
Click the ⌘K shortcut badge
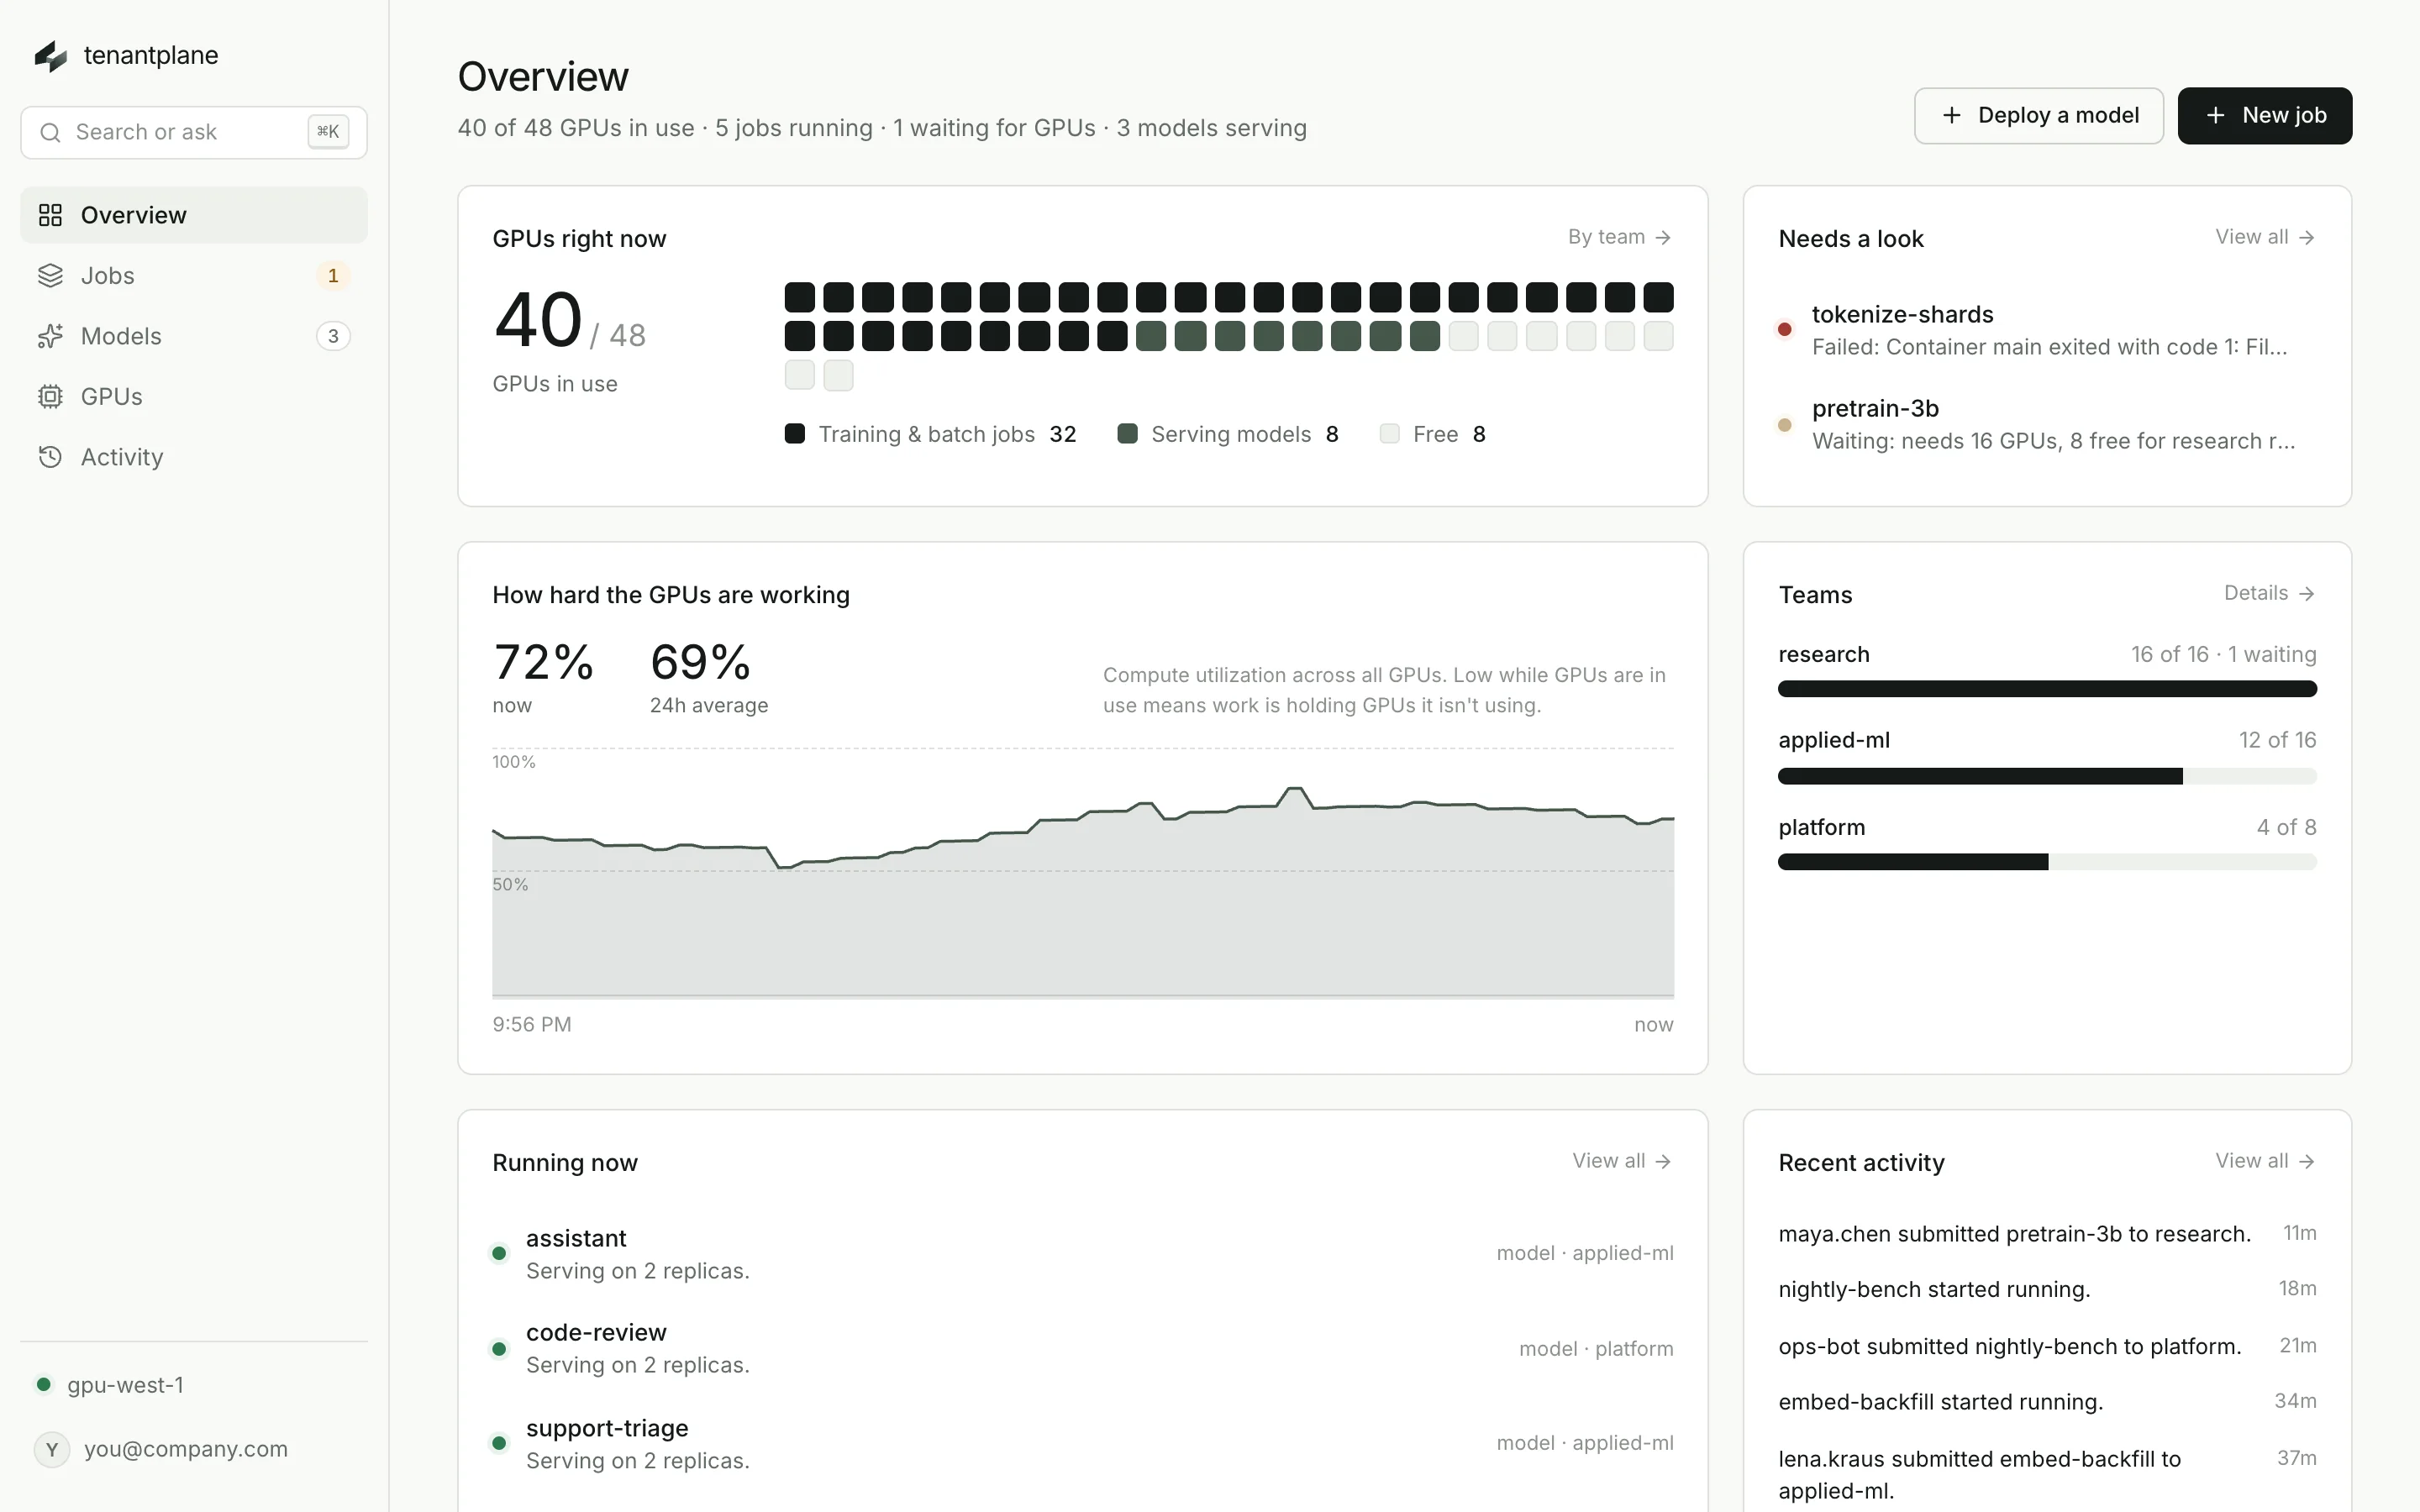(328, 132)
